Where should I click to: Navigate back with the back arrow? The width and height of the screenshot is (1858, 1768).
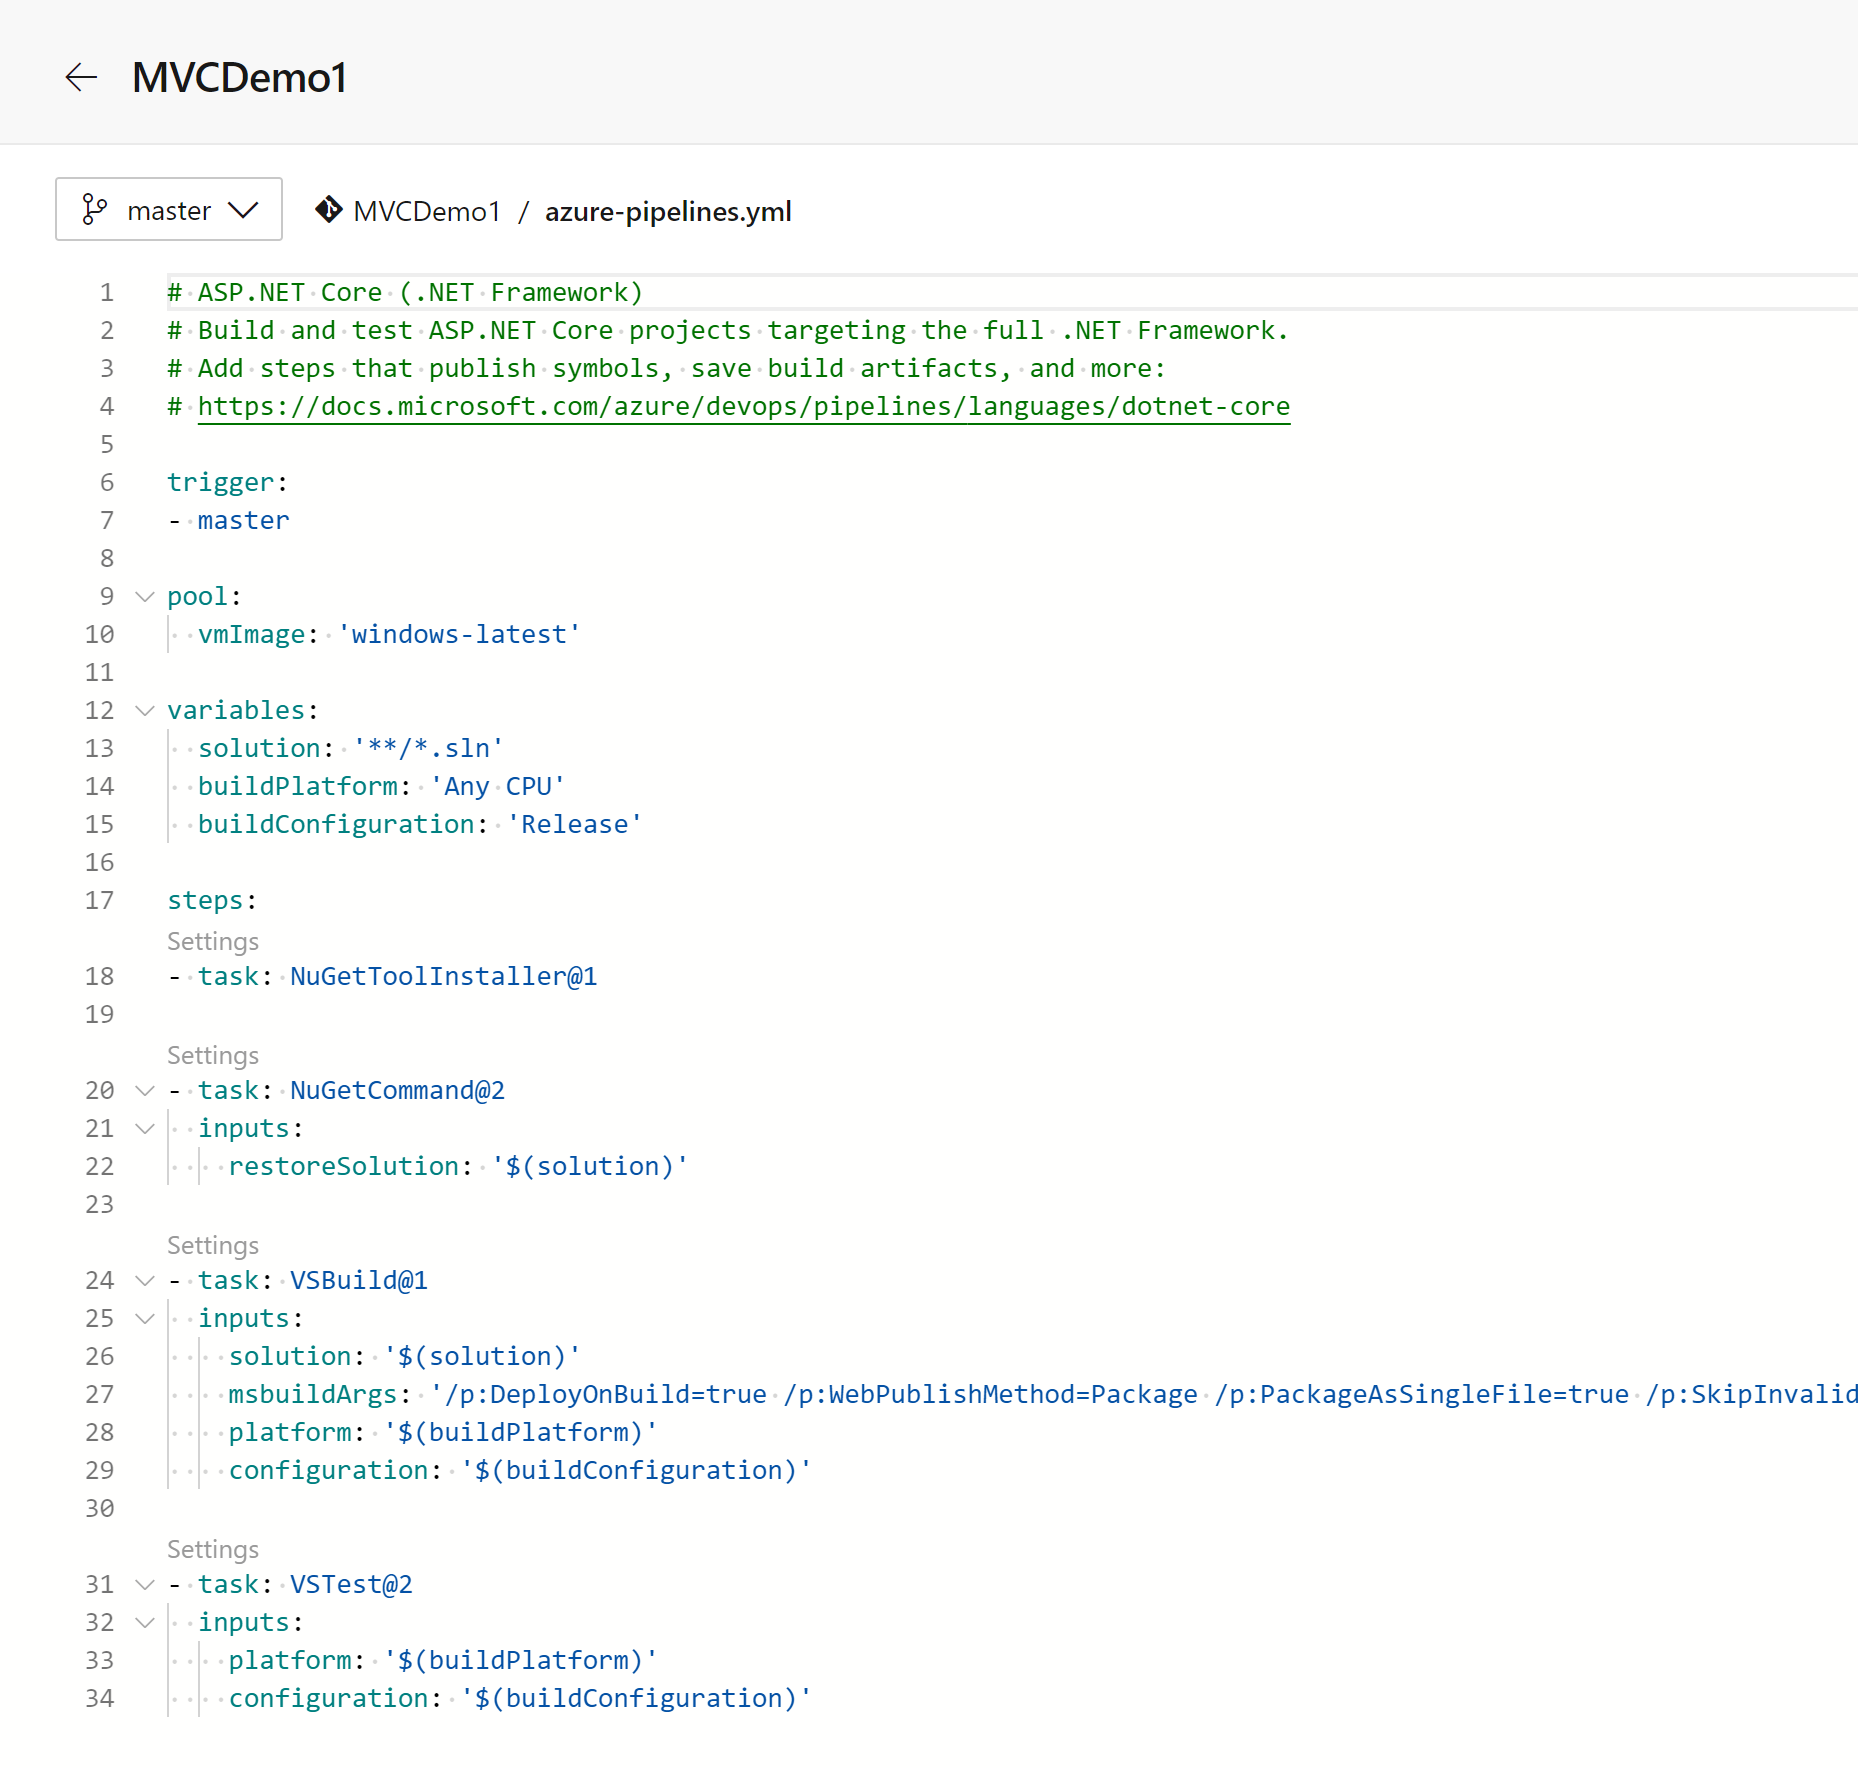click(80, 78)
